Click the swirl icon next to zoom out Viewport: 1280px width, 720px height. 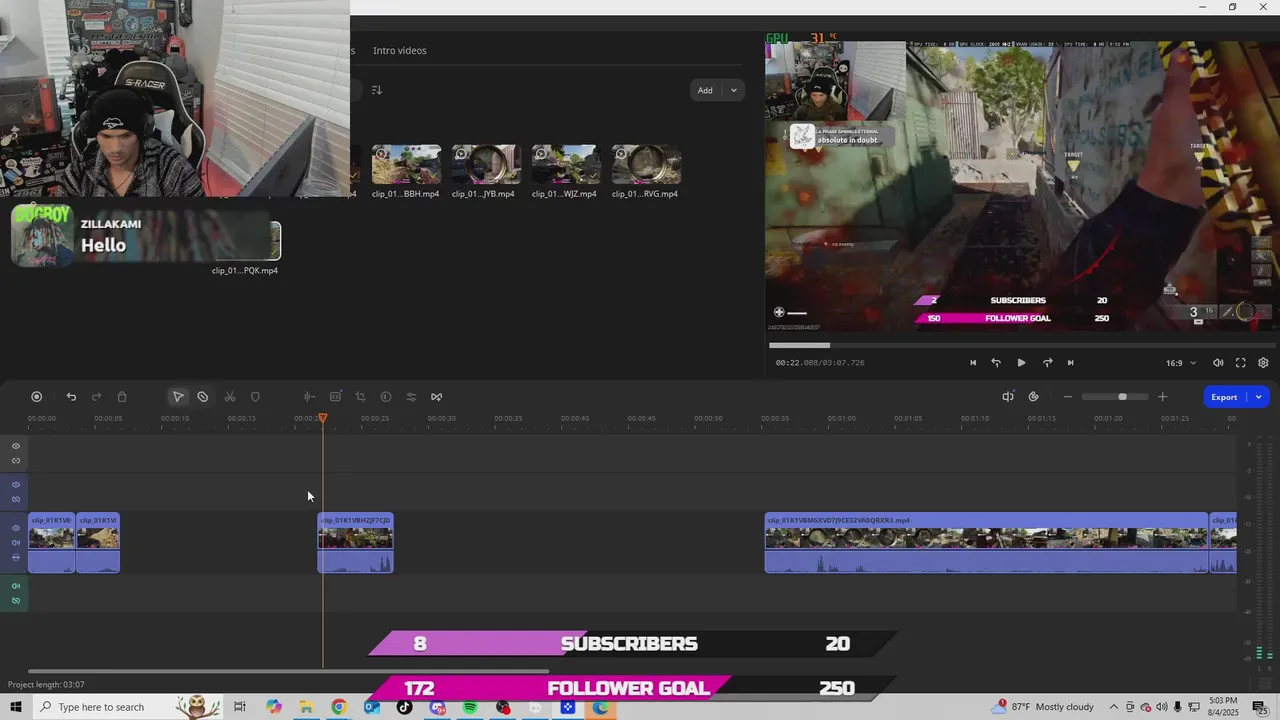coord(1033,397)
